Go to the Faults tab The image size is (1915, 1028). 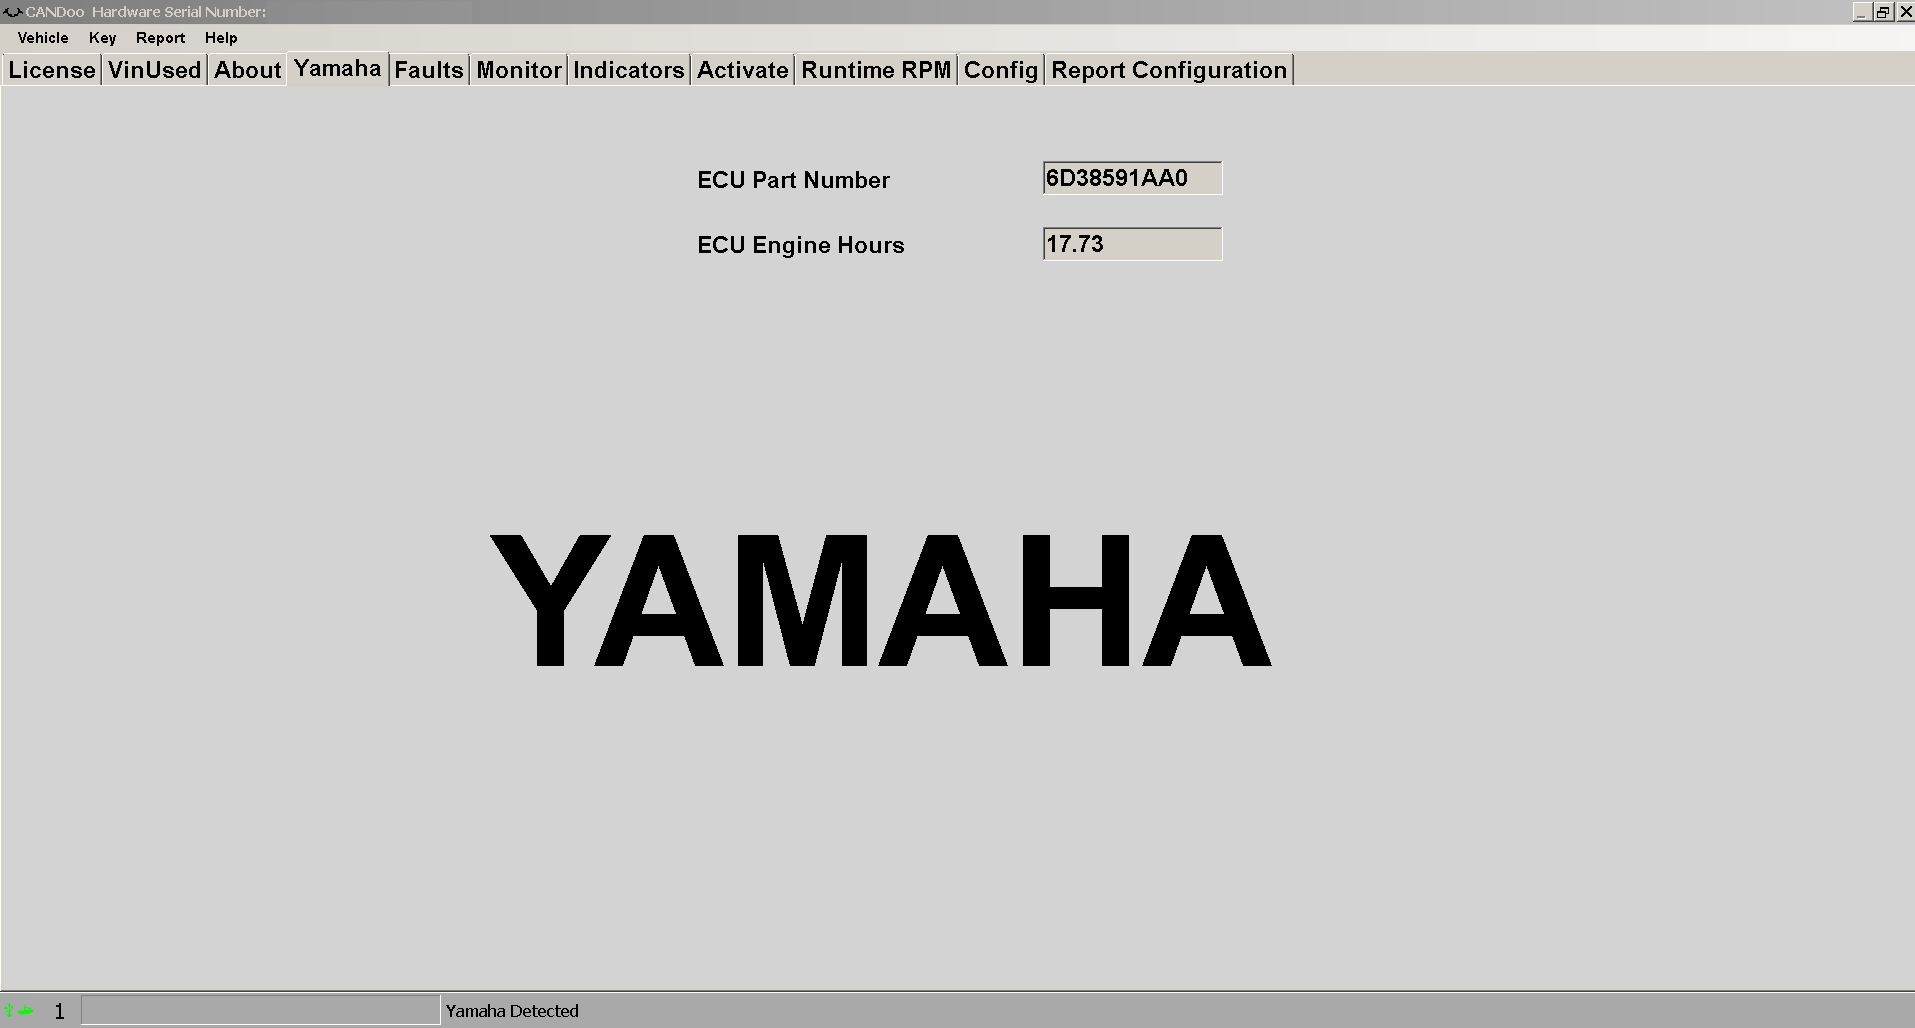tap(429, 70)
